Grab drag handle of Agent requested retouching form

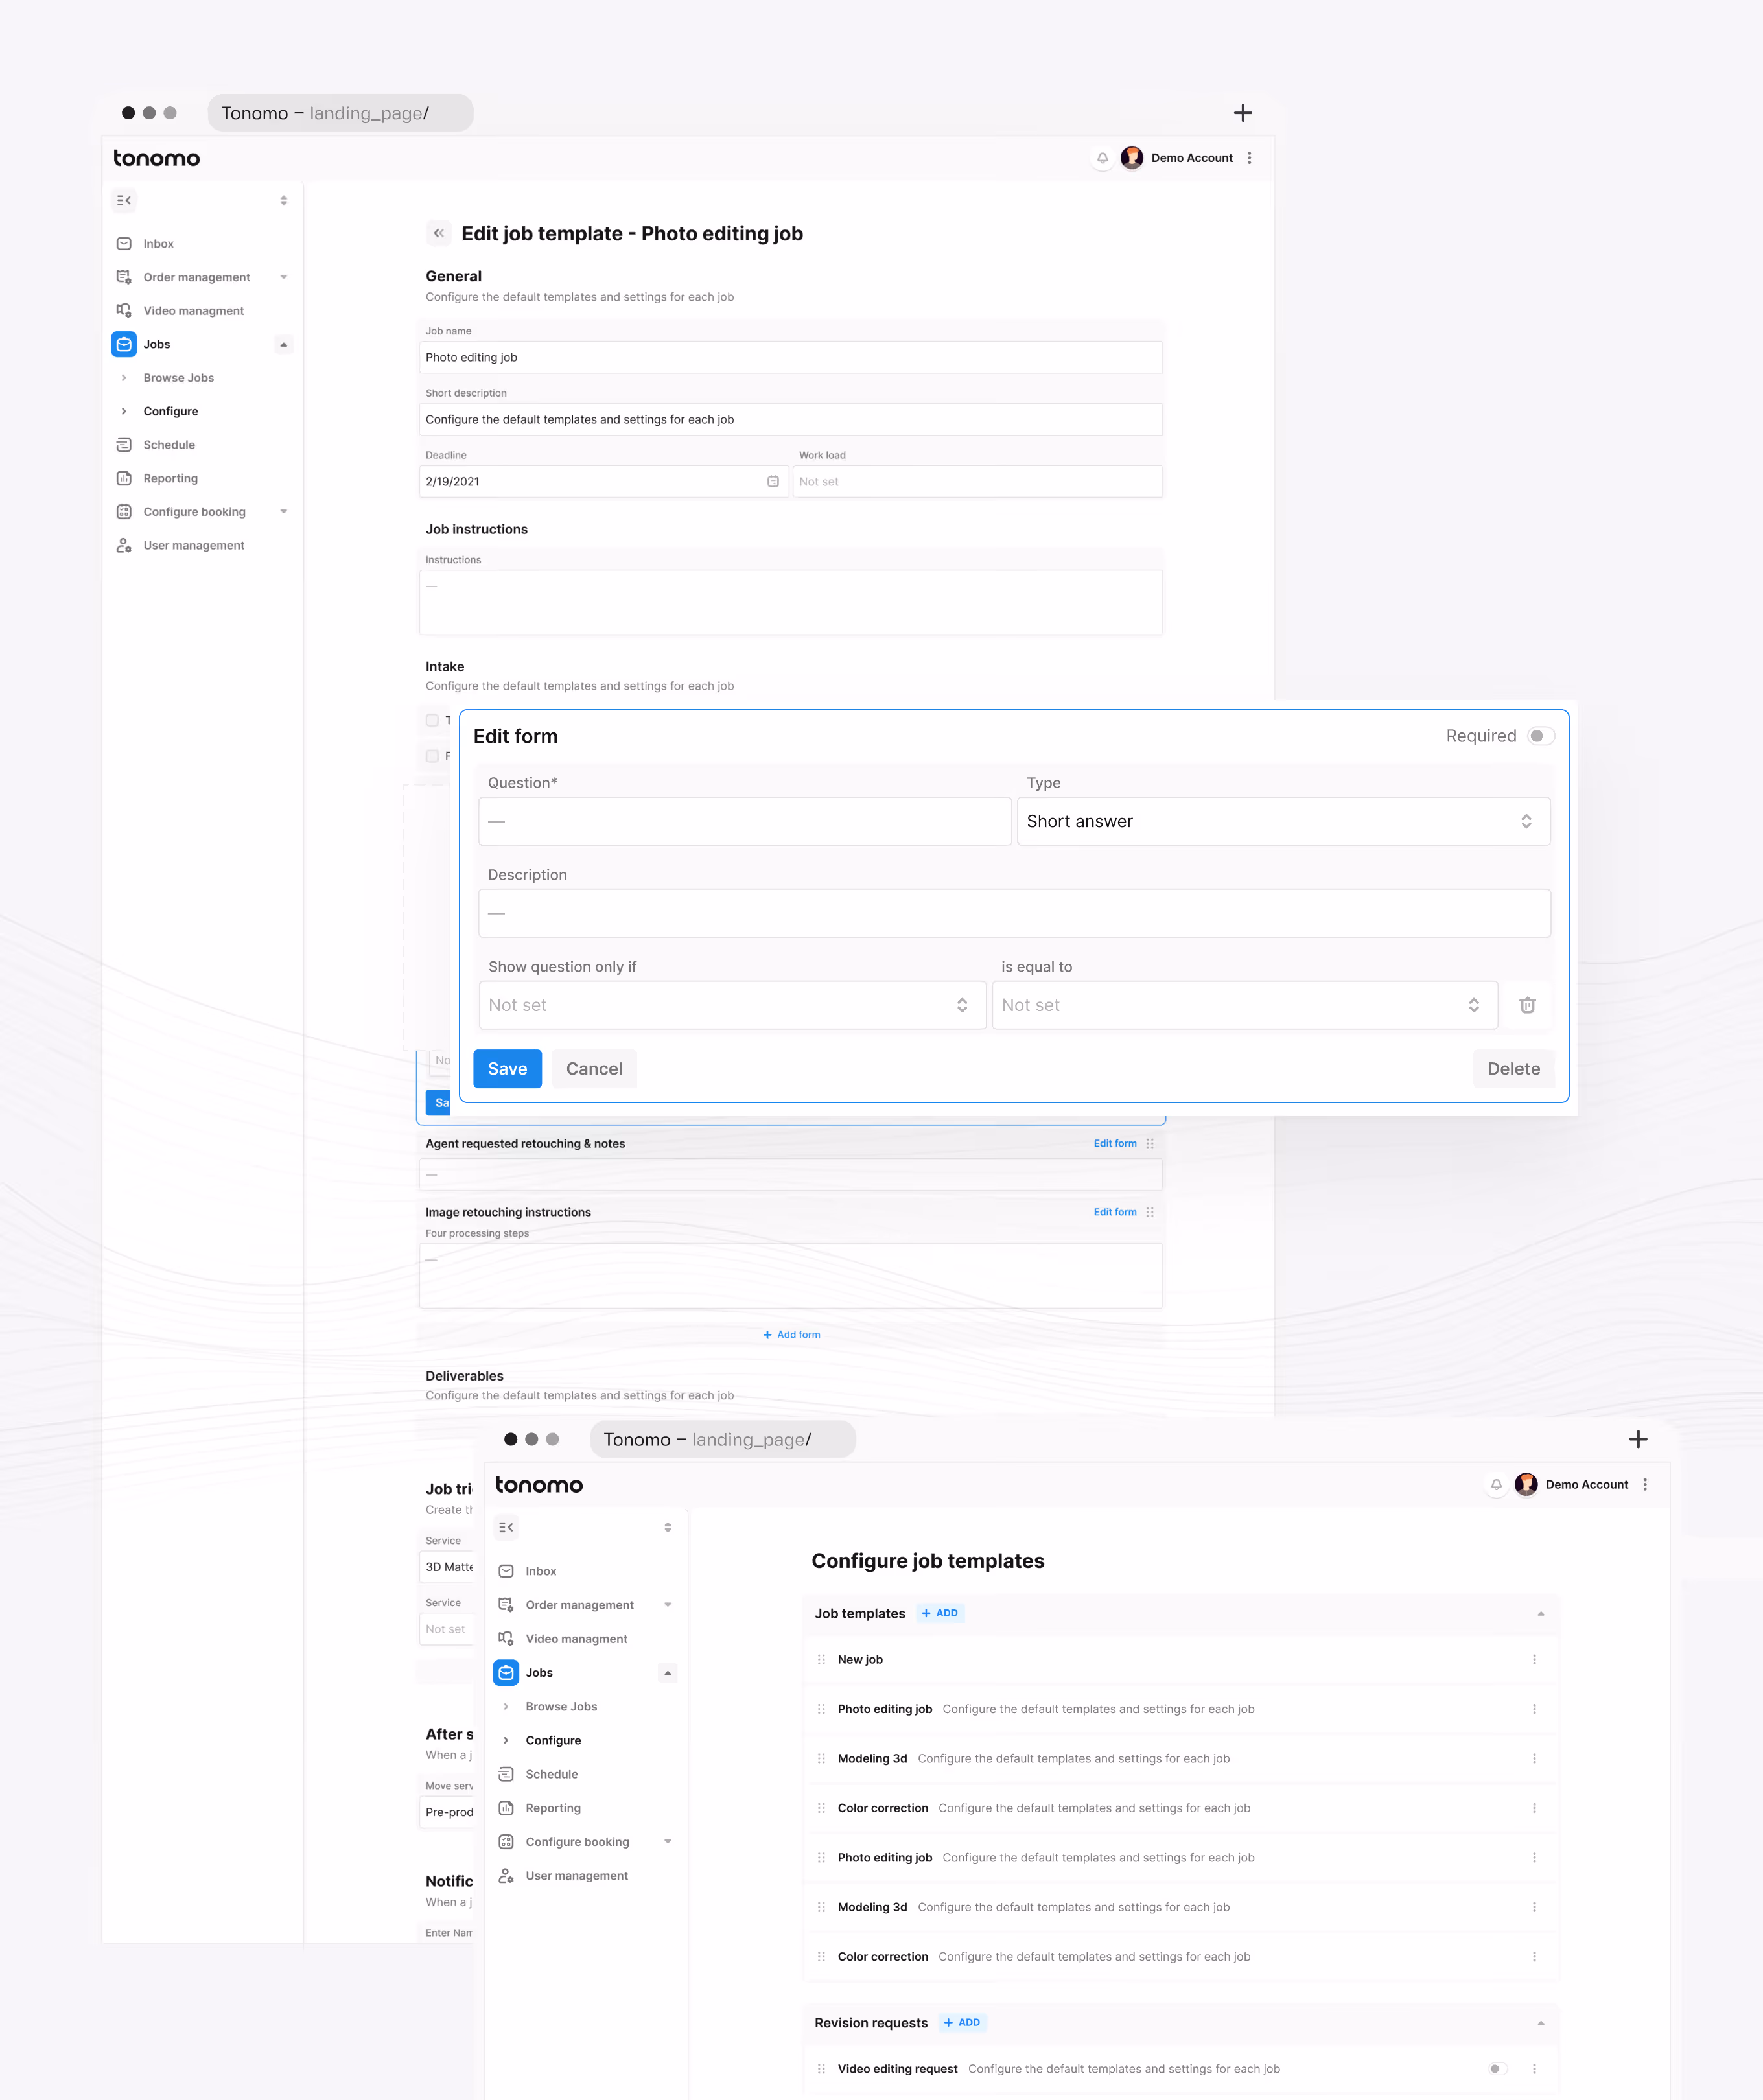coord(1150,1144)
